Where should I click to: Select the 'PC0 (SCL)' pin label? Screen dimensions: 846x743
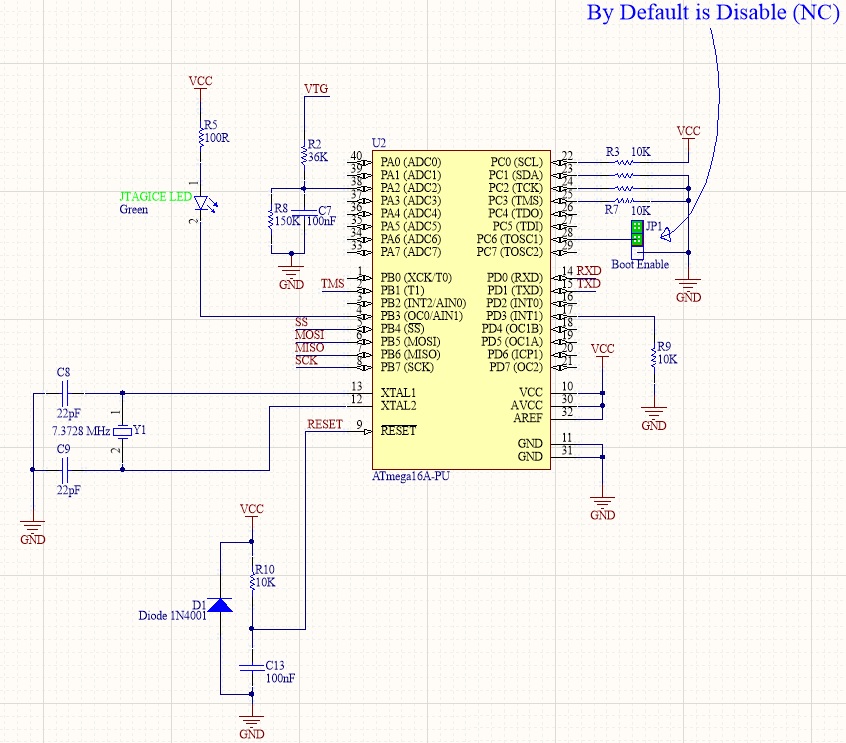[516, 162]
